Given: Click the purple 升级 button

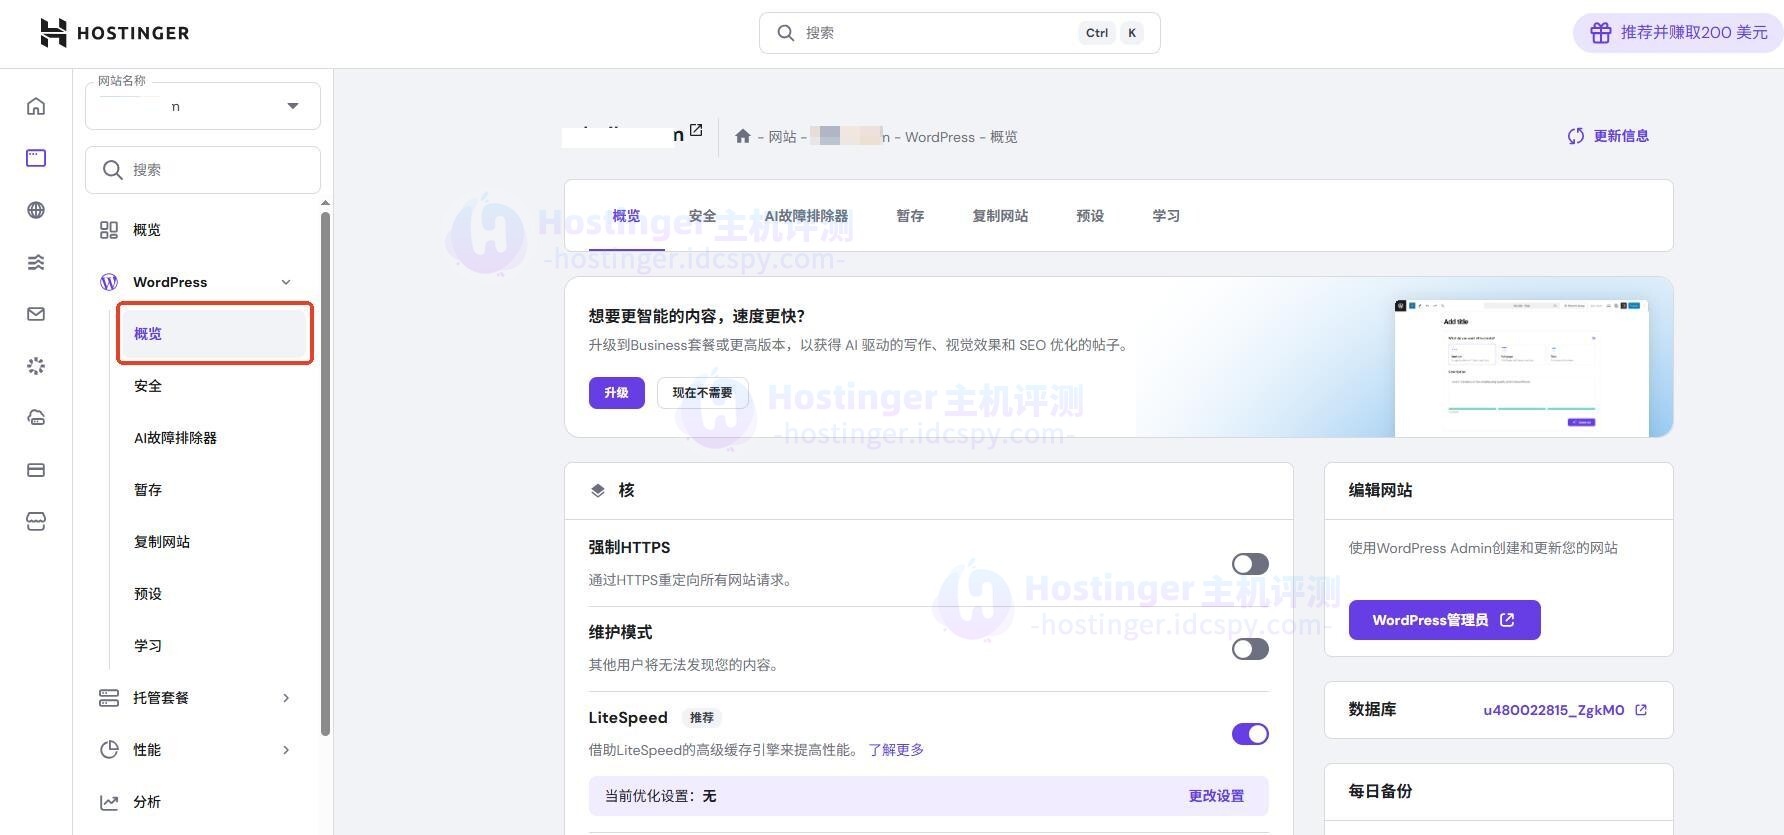Looking at the screenshot, I should pos(616,393).
